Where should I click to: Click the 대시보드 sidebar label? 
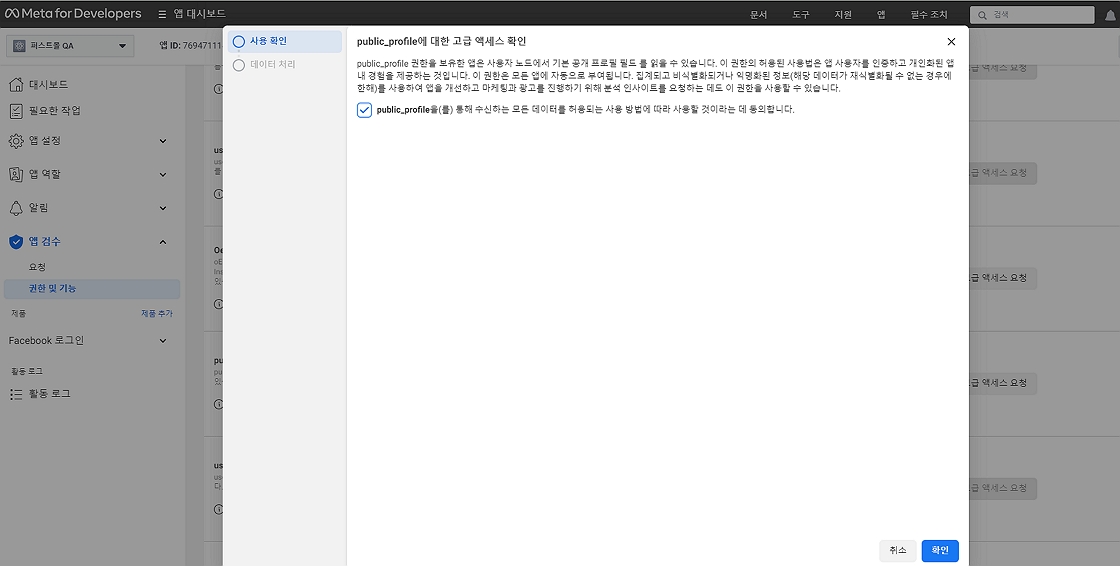pyautogui.click(x=49, y=84)
